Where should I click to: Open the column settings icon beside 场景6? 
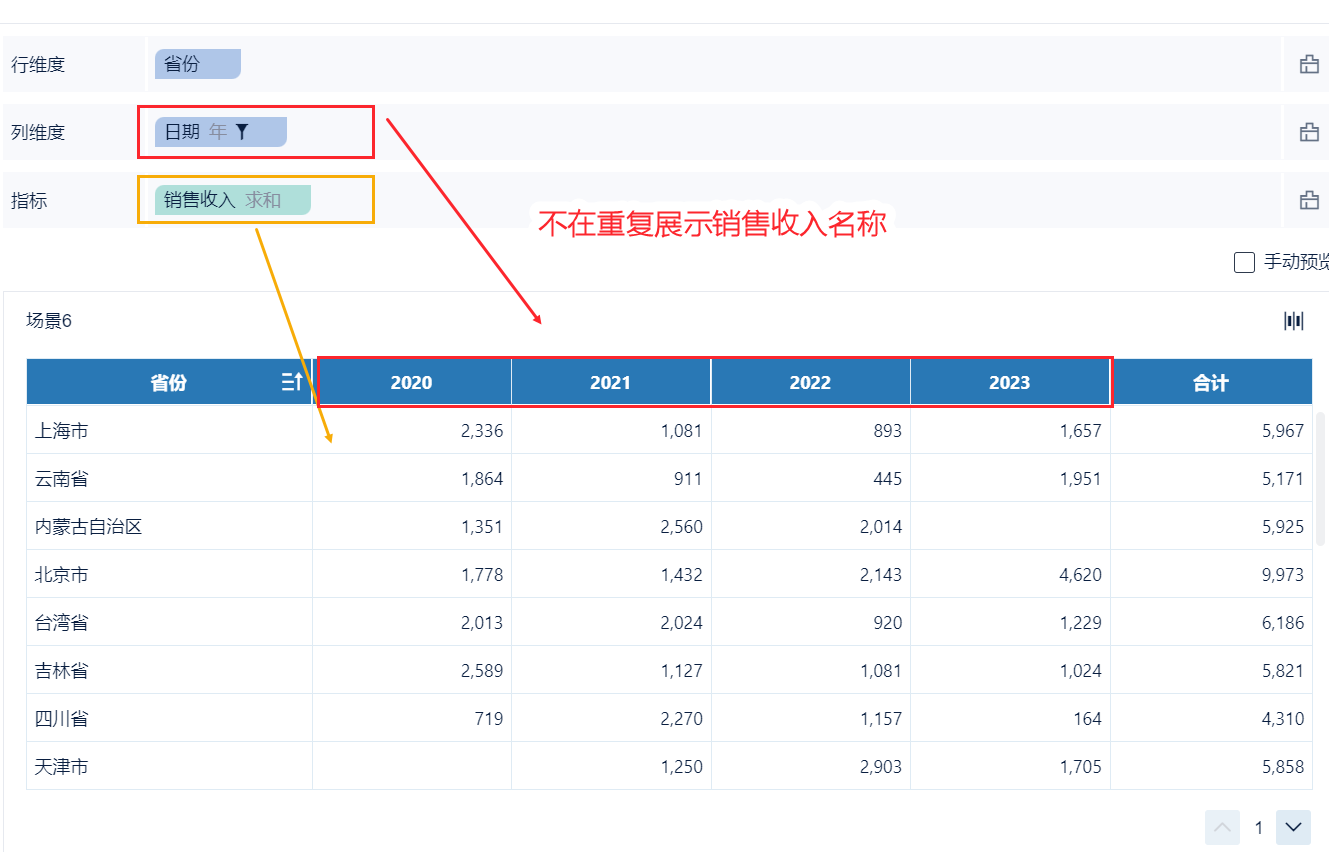(x=1294, y=321)
